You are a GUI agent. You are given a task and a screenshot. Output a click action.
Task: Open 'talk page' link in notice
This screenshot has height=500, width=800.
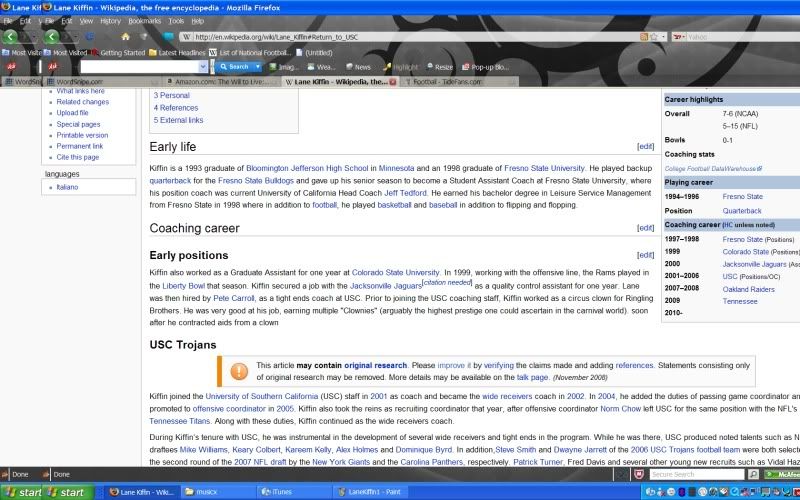point(532,378)
